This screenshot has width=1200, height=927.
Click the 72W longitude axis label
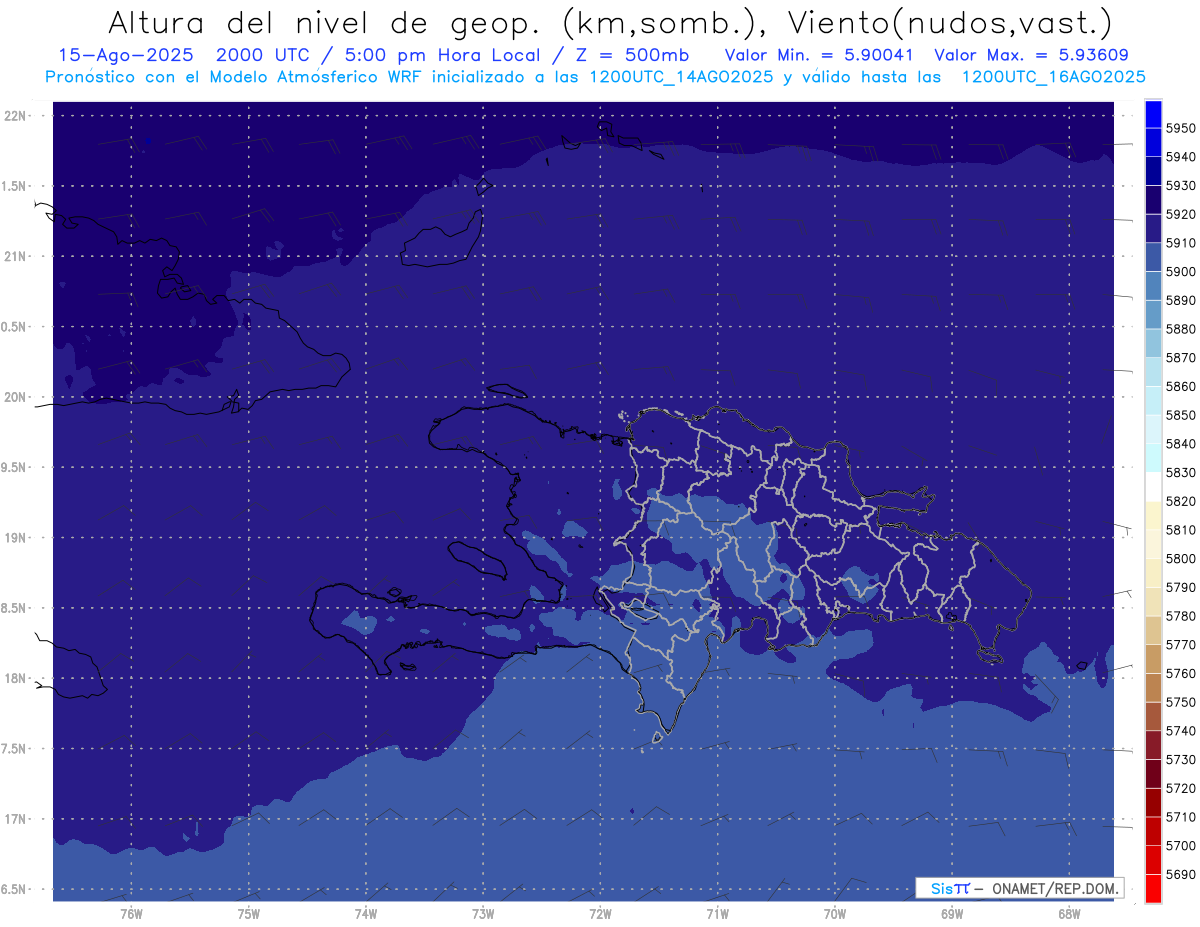600,913
